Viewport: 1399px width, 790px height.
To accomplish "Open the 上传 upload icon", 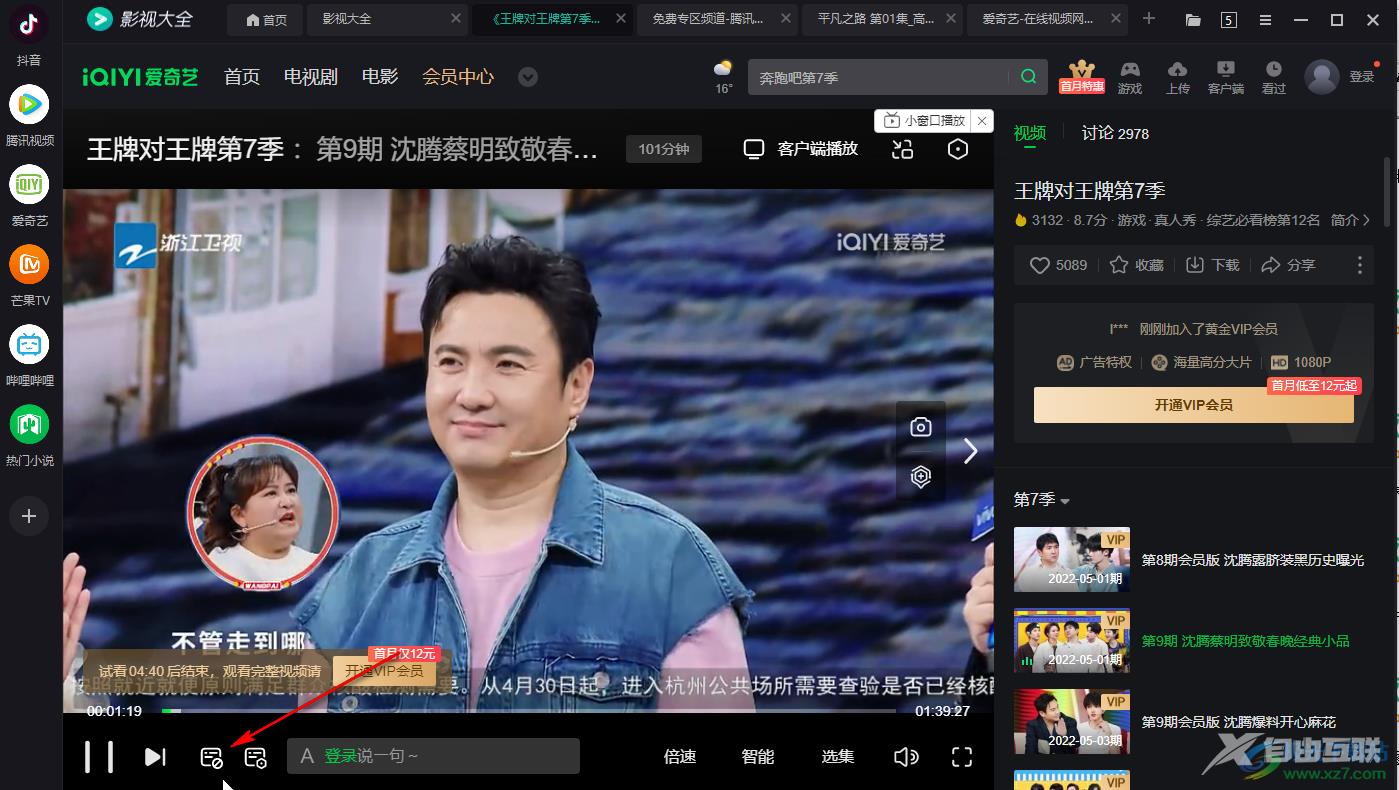I will pyautogui.click(x=1178, y=76).
